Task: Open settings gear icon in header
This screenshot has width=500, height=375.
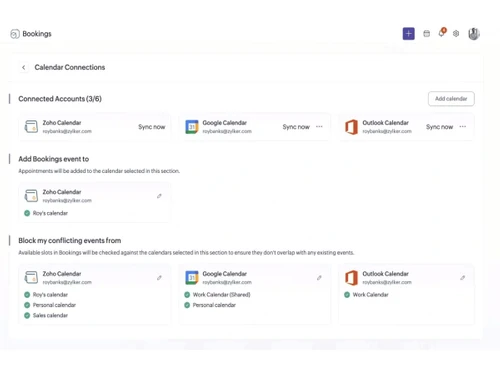Action: 456,34
